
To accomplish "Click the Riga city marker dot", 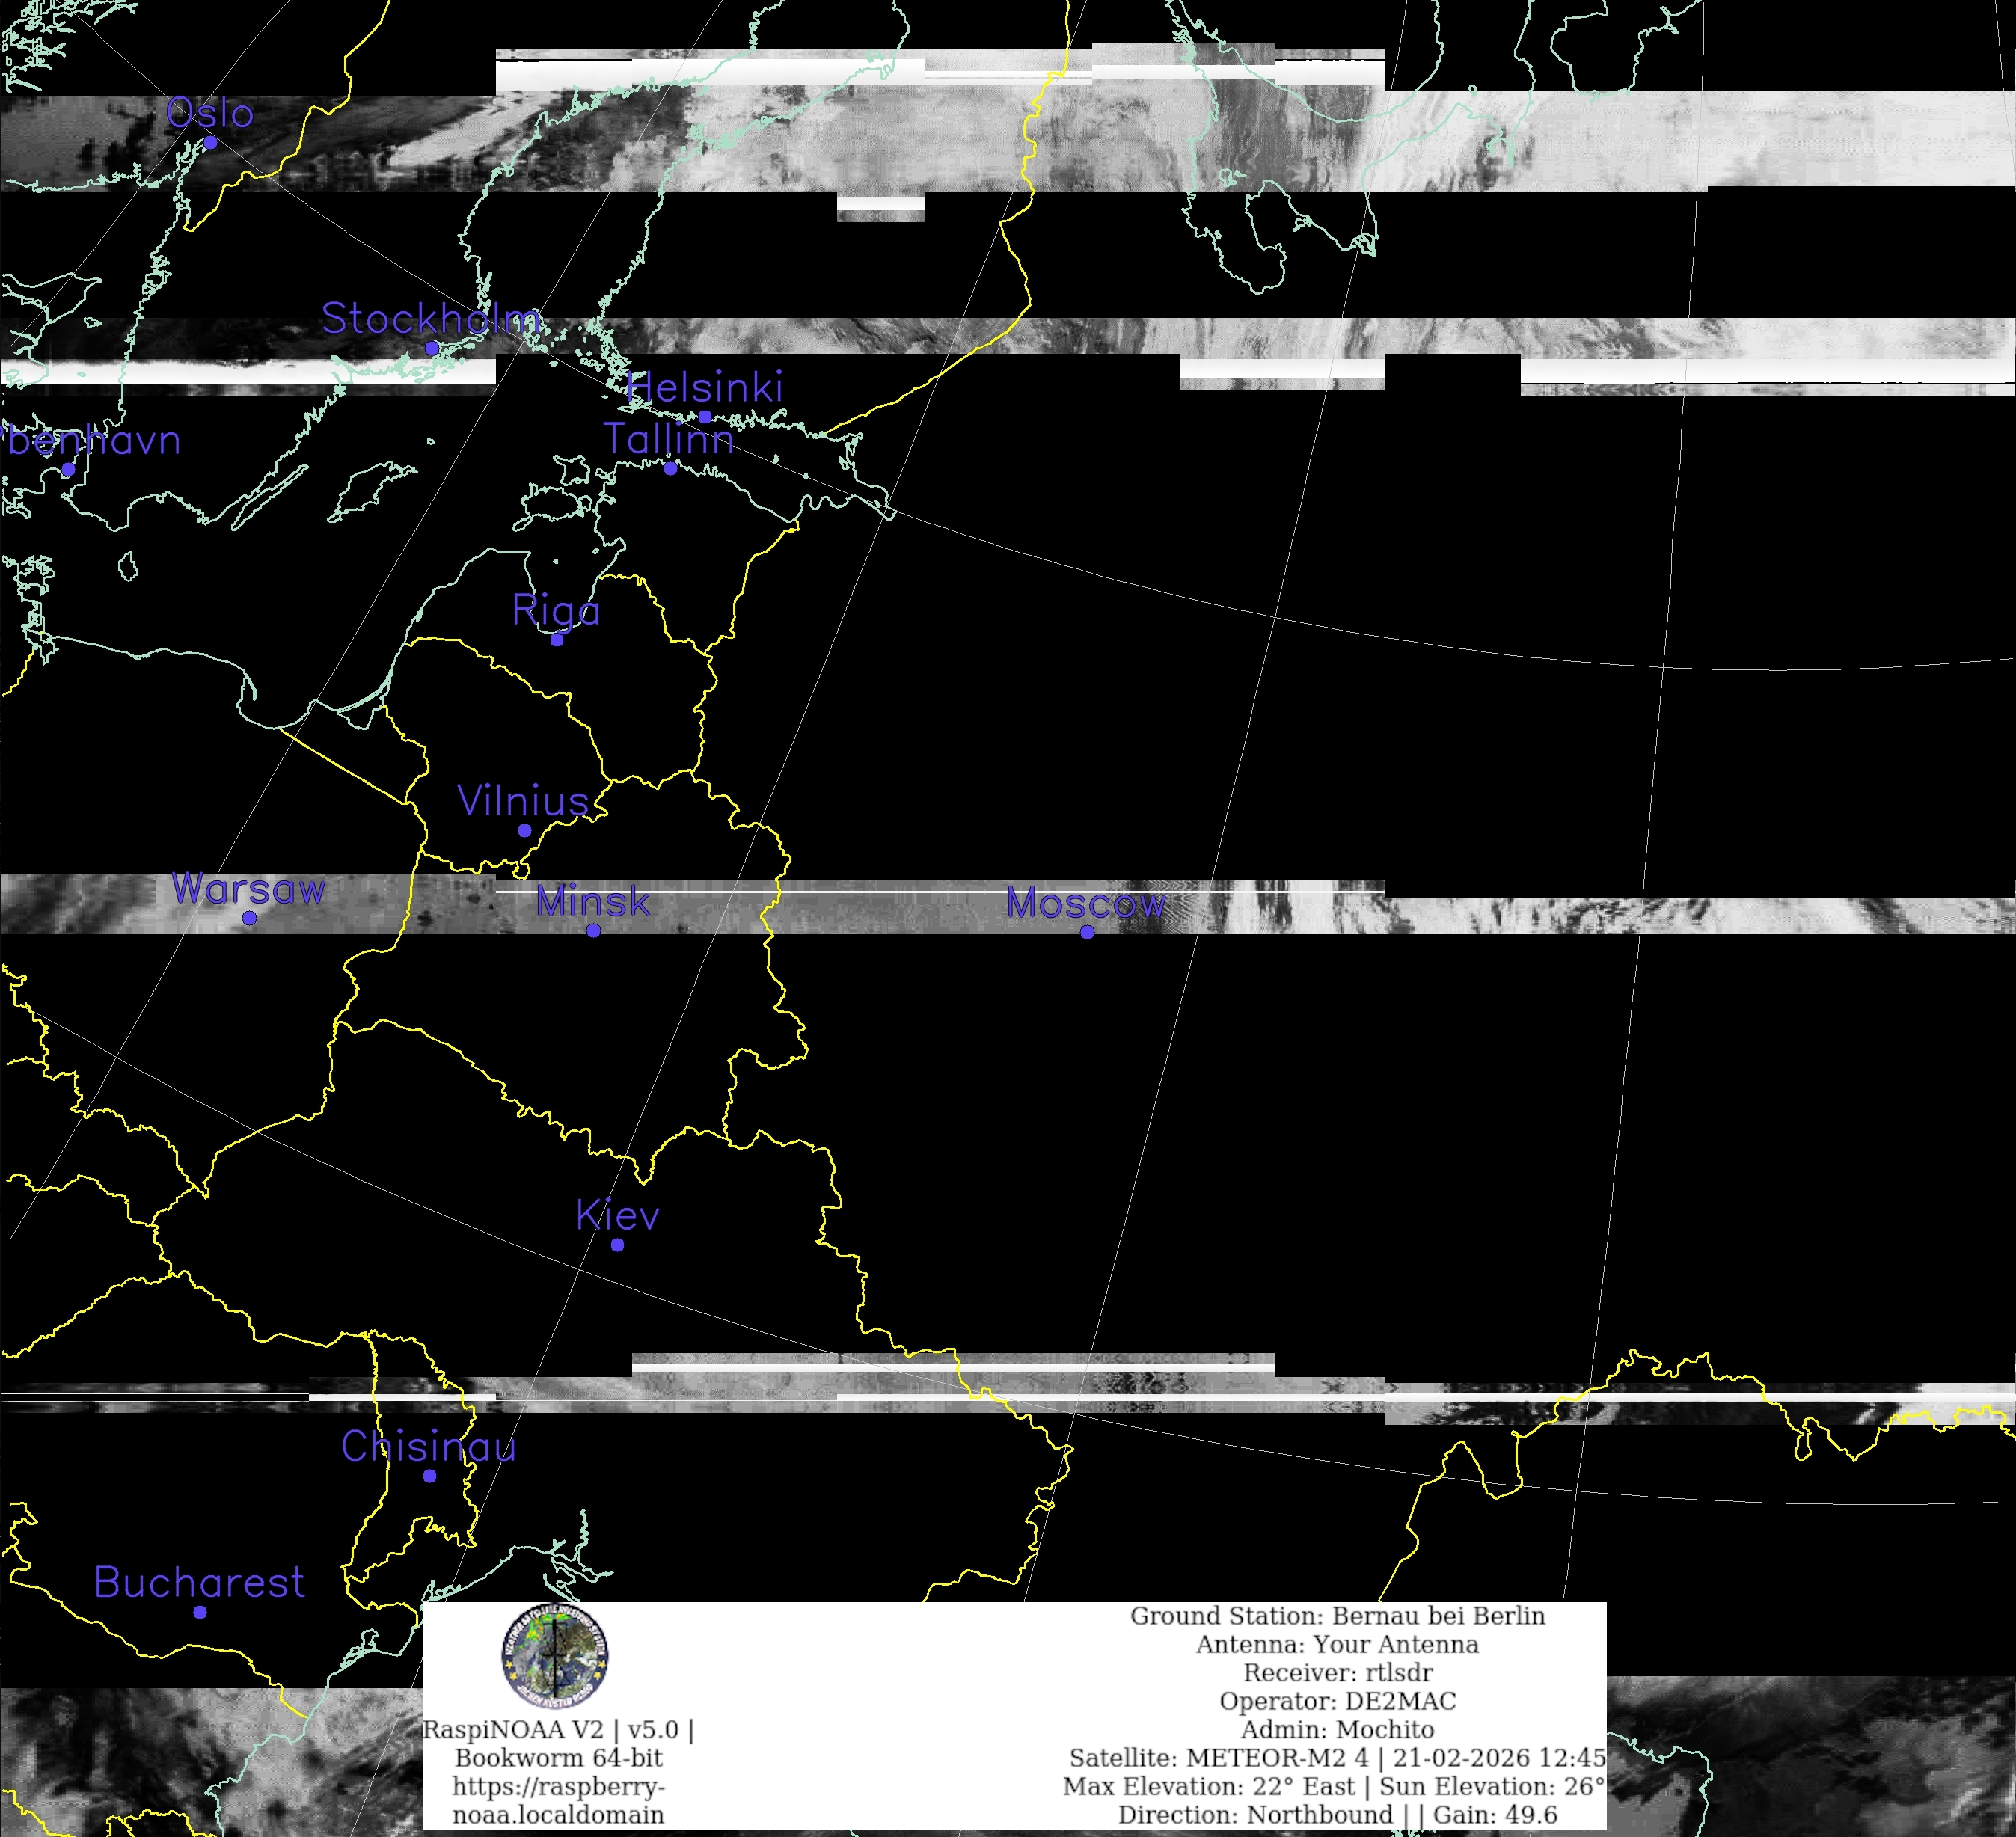I will 557,640.
